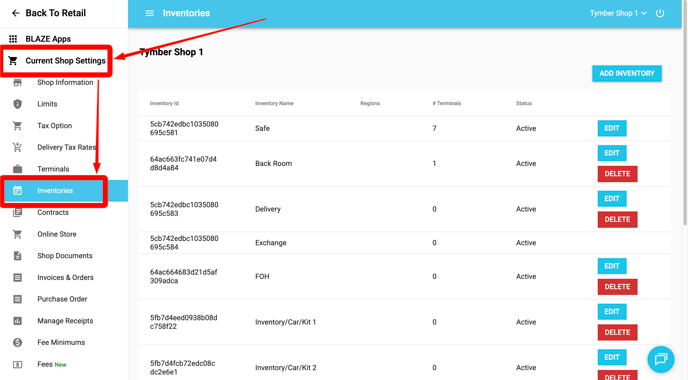
Task: Open Shop Documents page
Action: point(64,256)
